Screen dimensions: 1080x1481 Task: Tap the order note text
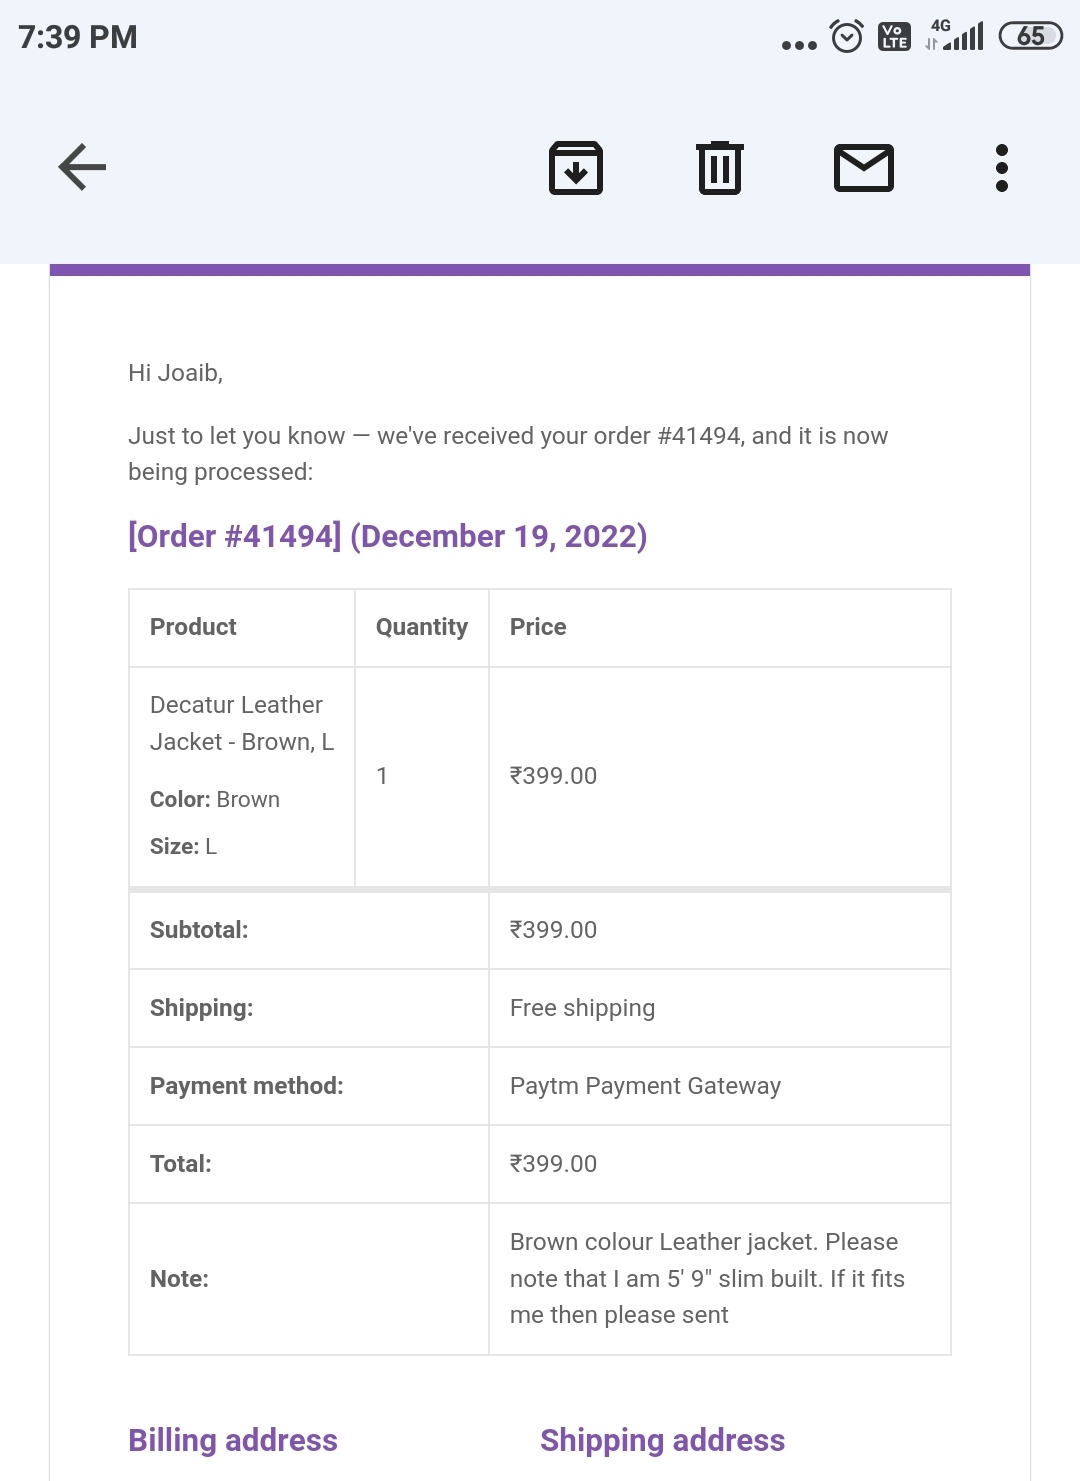coord(706,1278)
